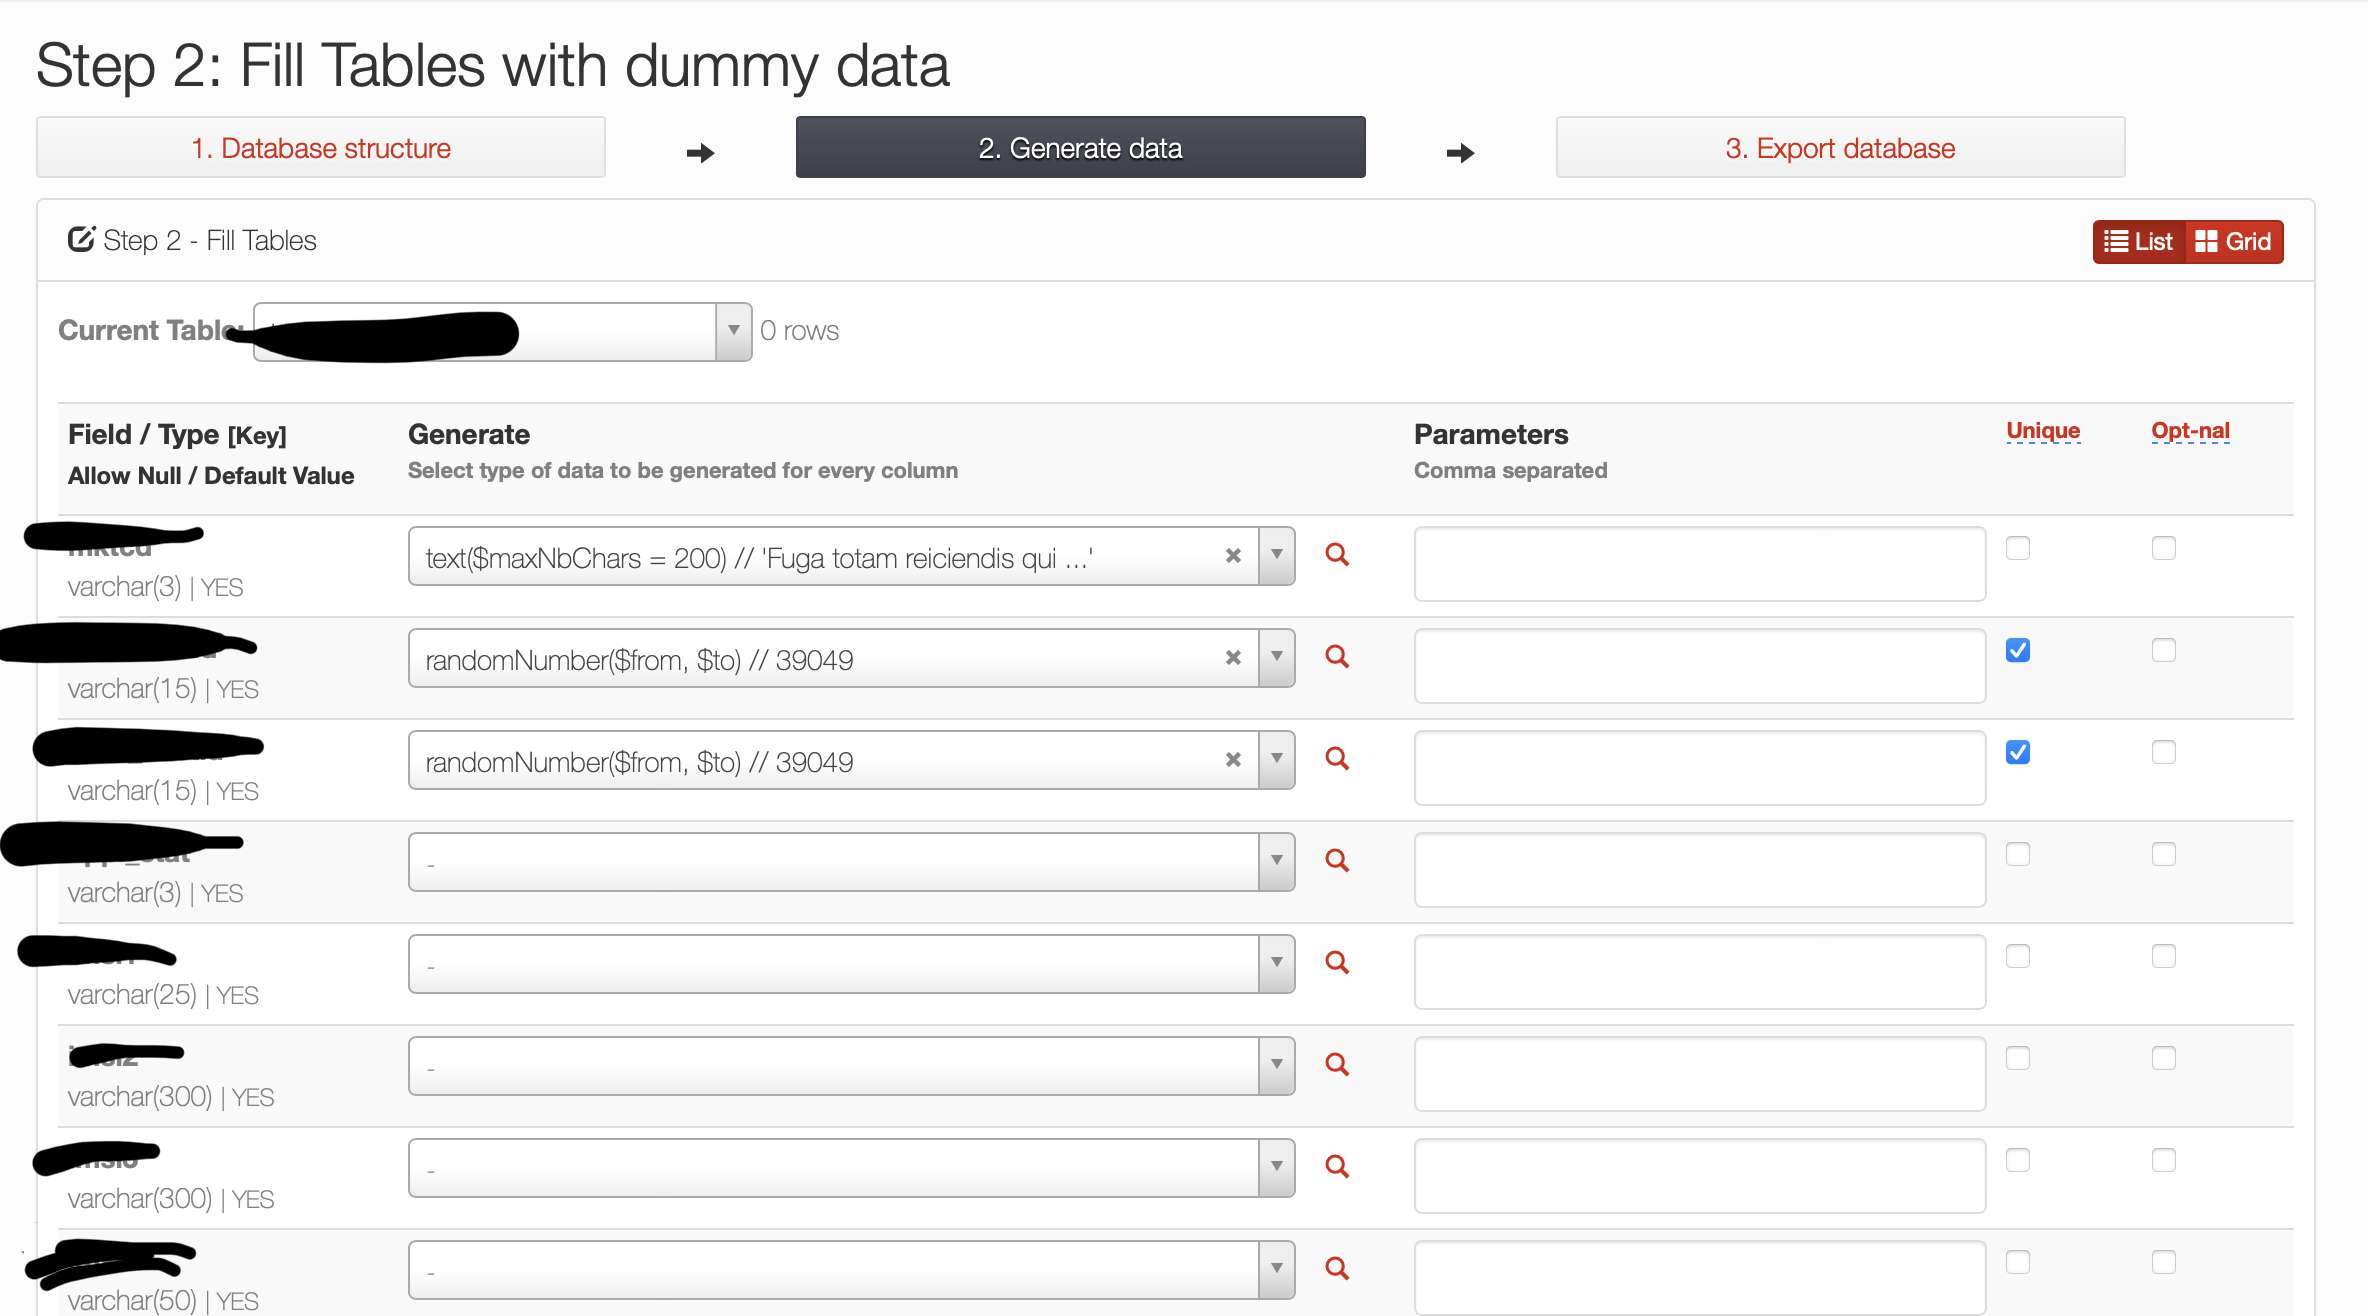Click the Unique column header link
This screenshot has width=2368, height=1316.
[2043, 431]
